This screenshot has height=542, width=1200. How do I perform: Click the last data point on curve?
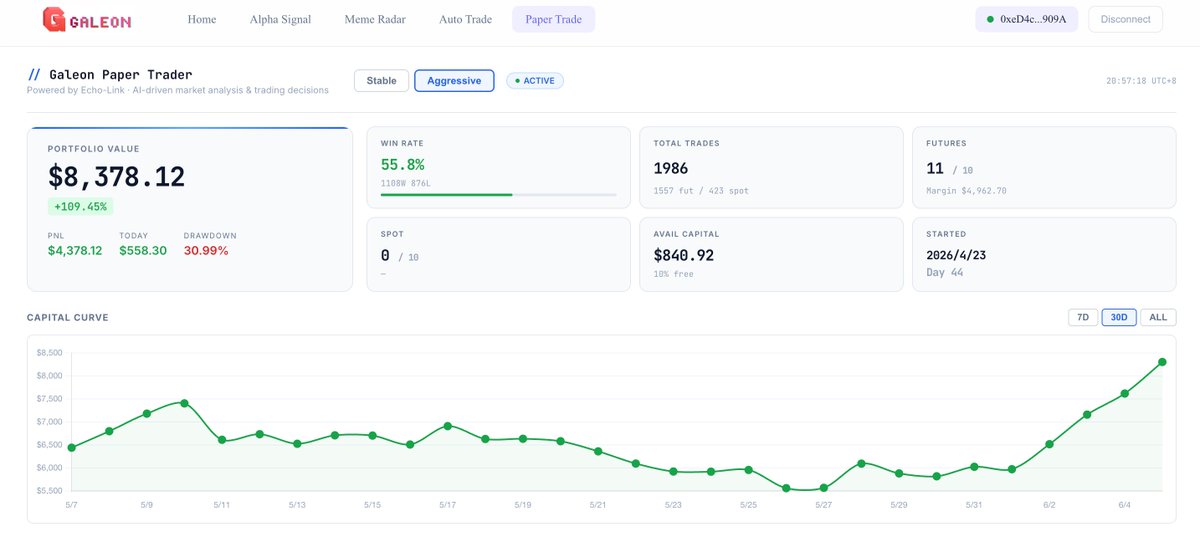click(x=1162, y=362)
